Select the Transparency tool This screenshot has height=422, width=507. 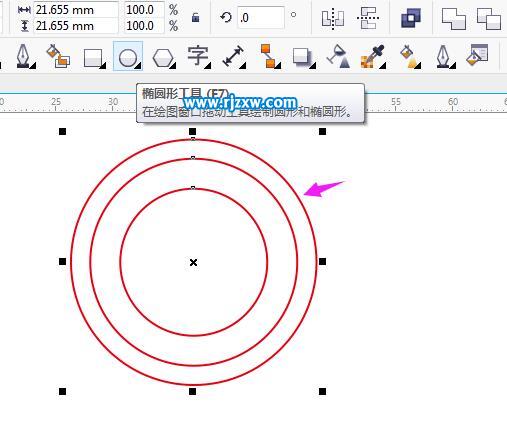[x=338, y=56]
